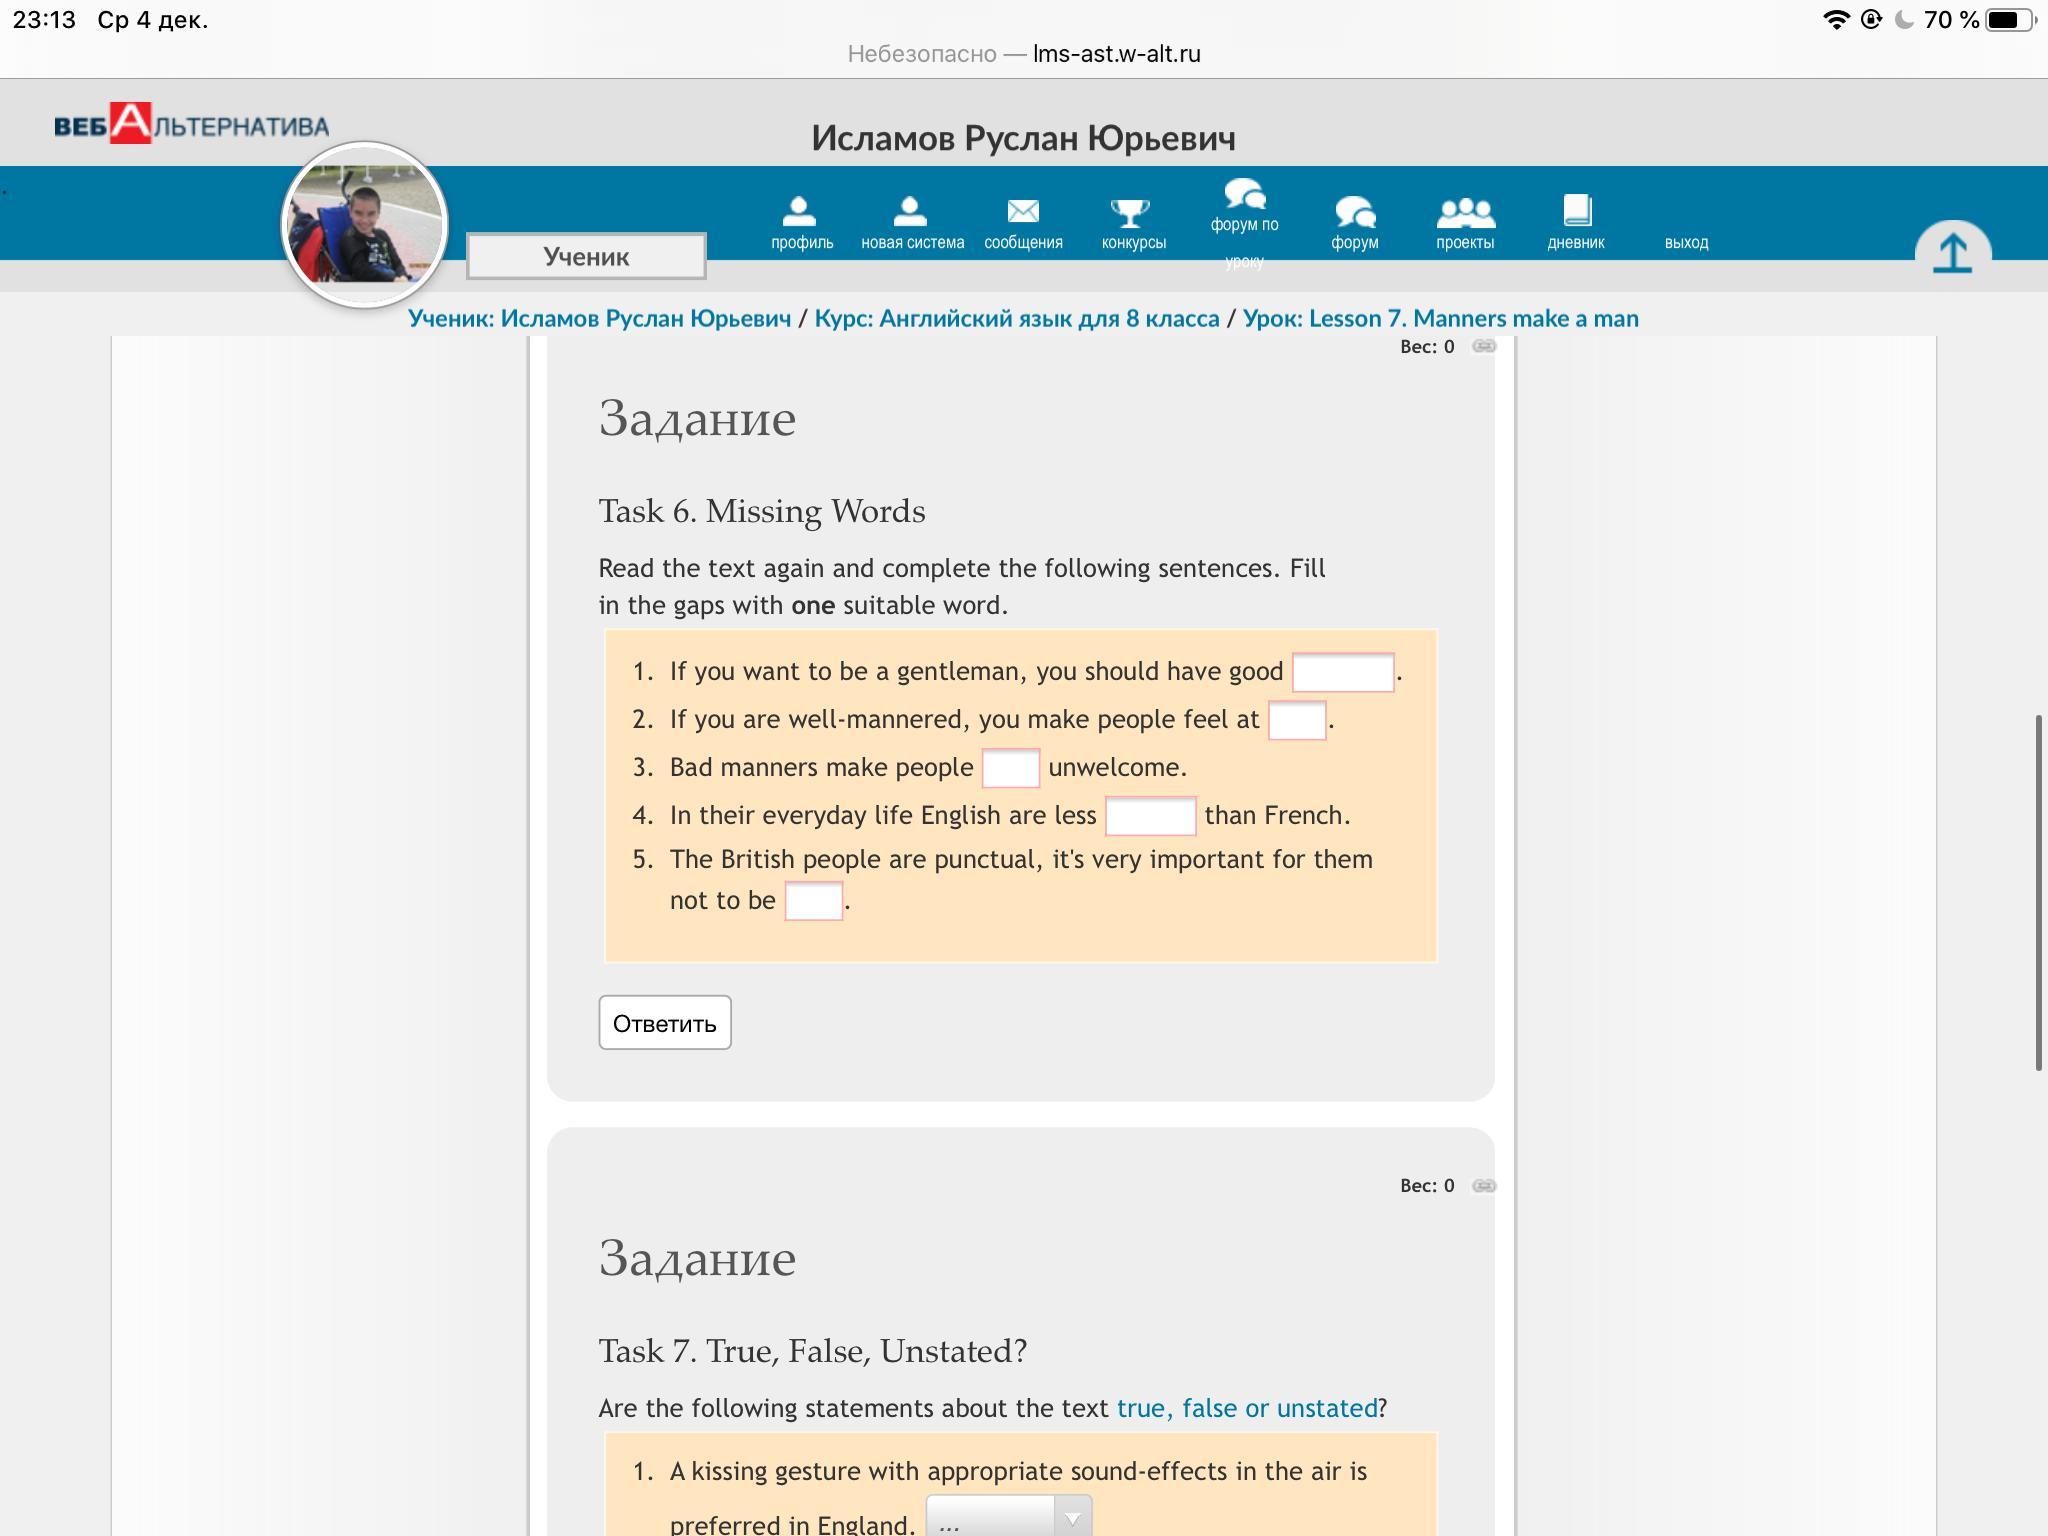
Task: Click 'Task 7. True, False, Unstated?' heading
Action: (x=813, y=1351)
